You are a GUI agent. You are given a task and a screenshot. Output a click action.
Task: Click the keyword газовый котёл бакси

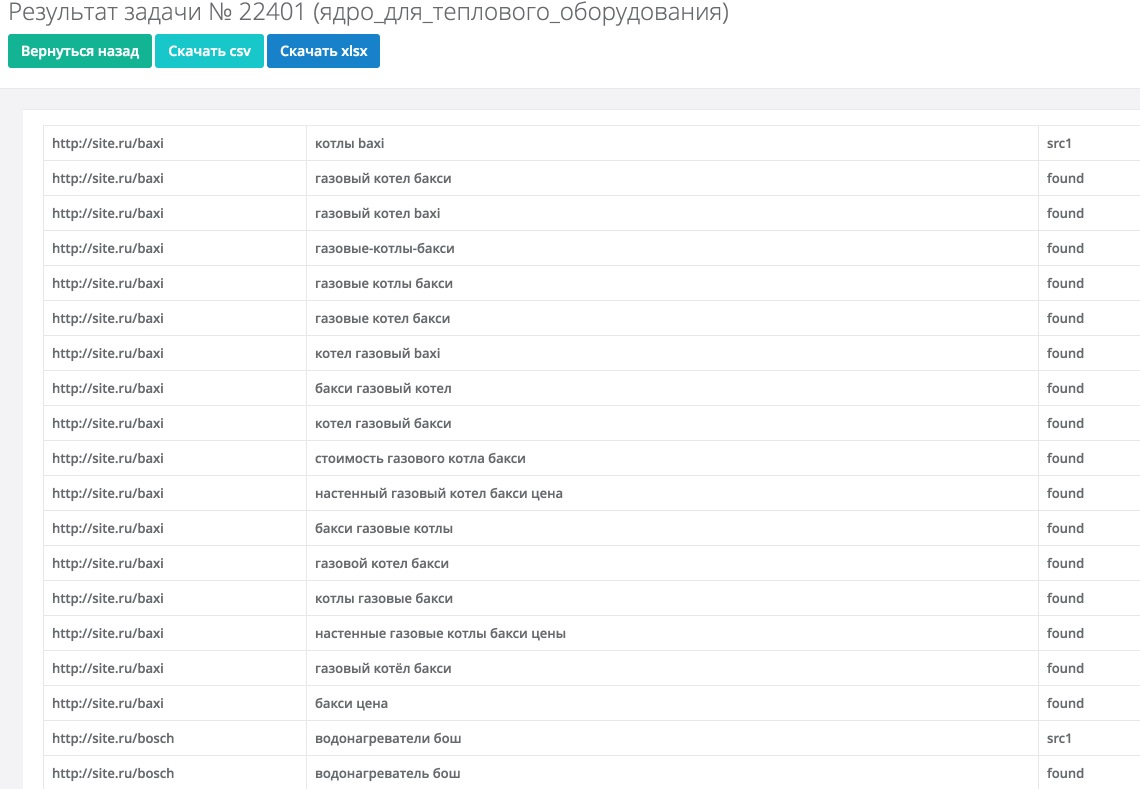click(383, 668)
